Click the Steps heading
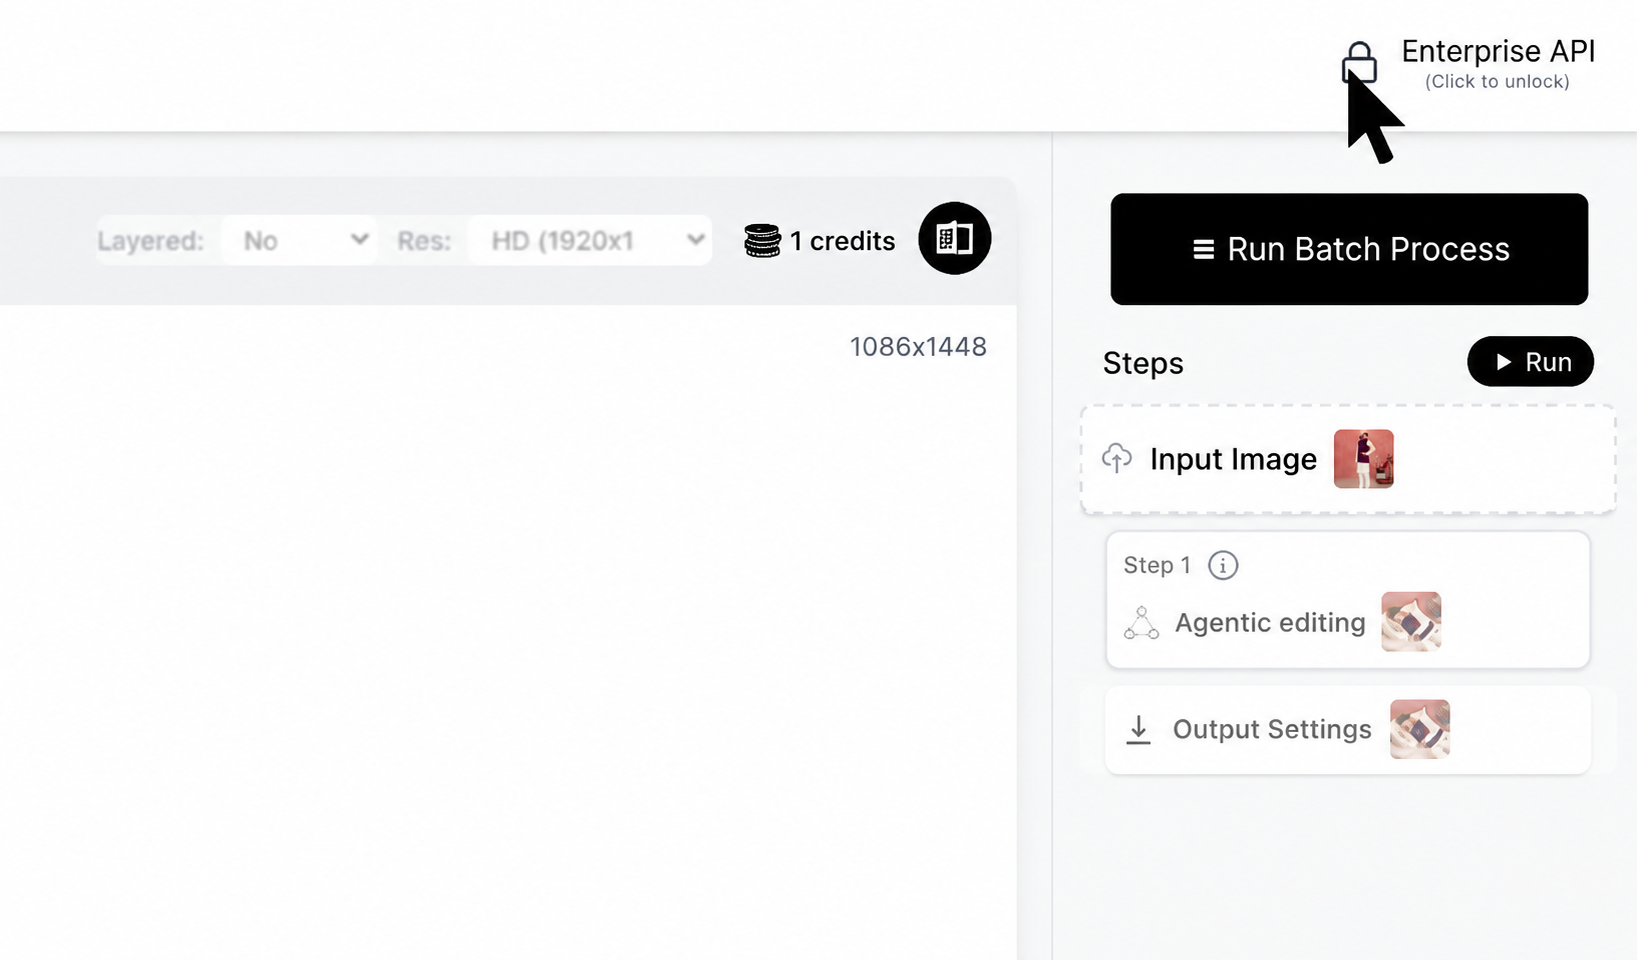Viewport: 1637px width, 960px height. coord(1143,363)
